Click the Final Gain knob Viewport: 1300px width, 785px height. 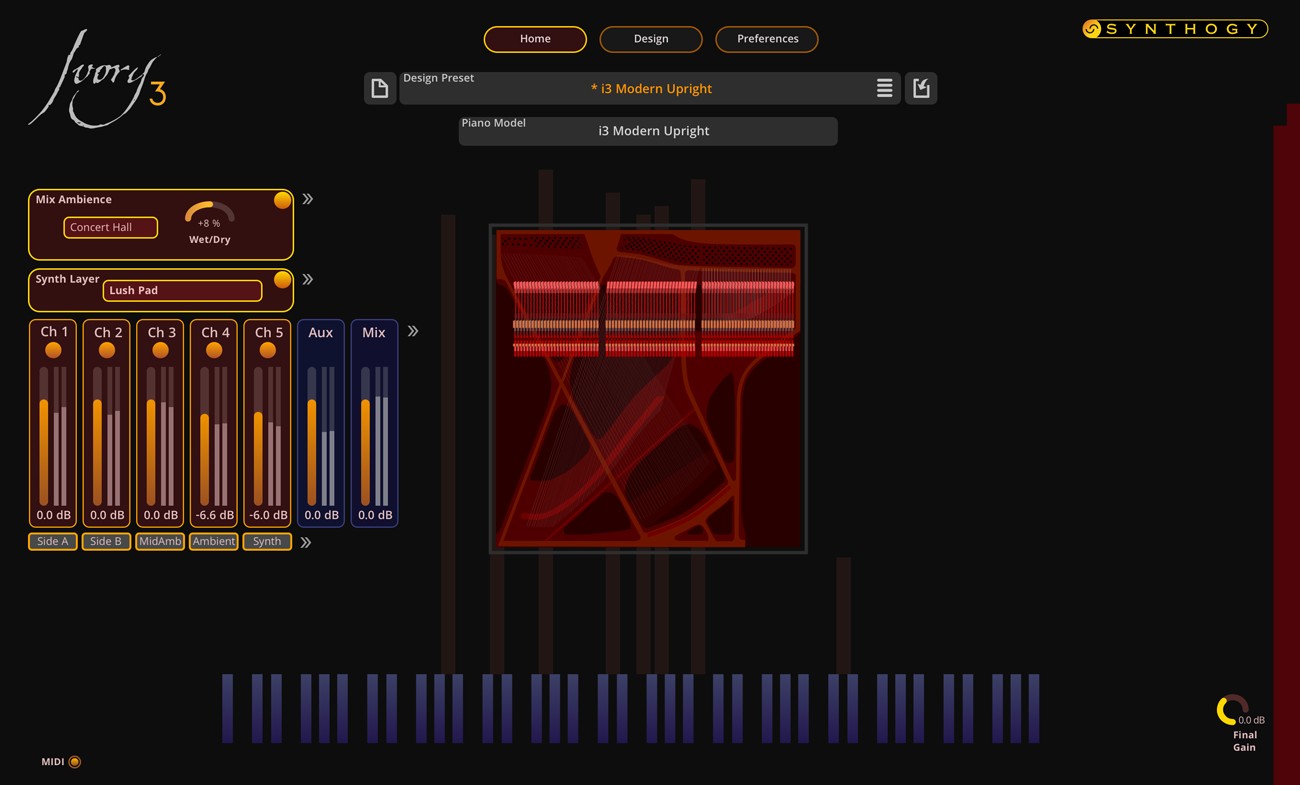[x=1230, y=709]
